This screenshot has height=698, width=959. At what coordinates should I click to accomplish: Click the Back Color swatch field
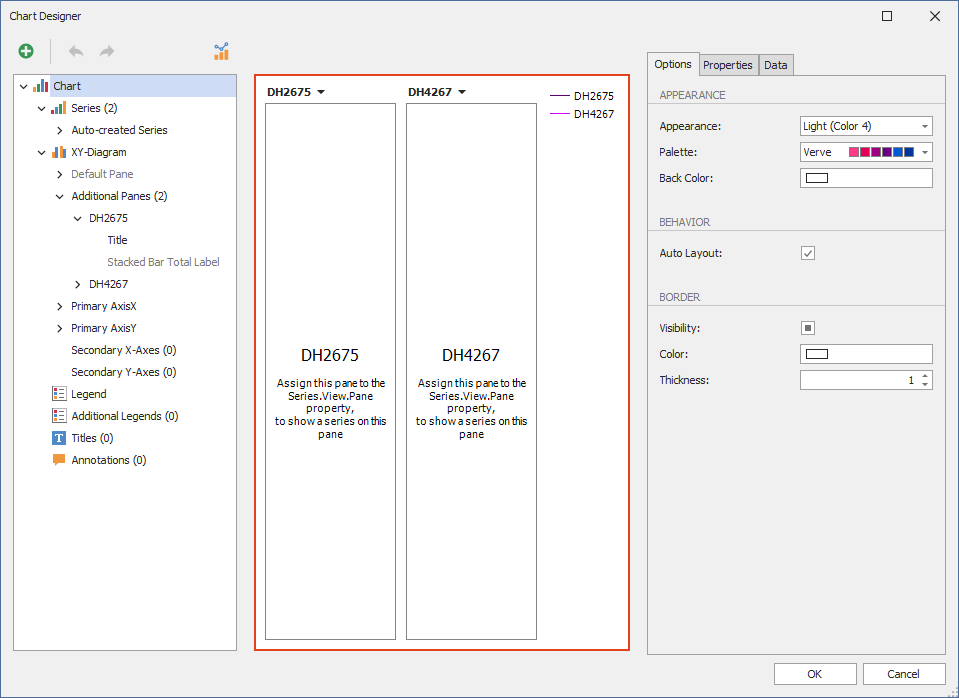(866, 178)
